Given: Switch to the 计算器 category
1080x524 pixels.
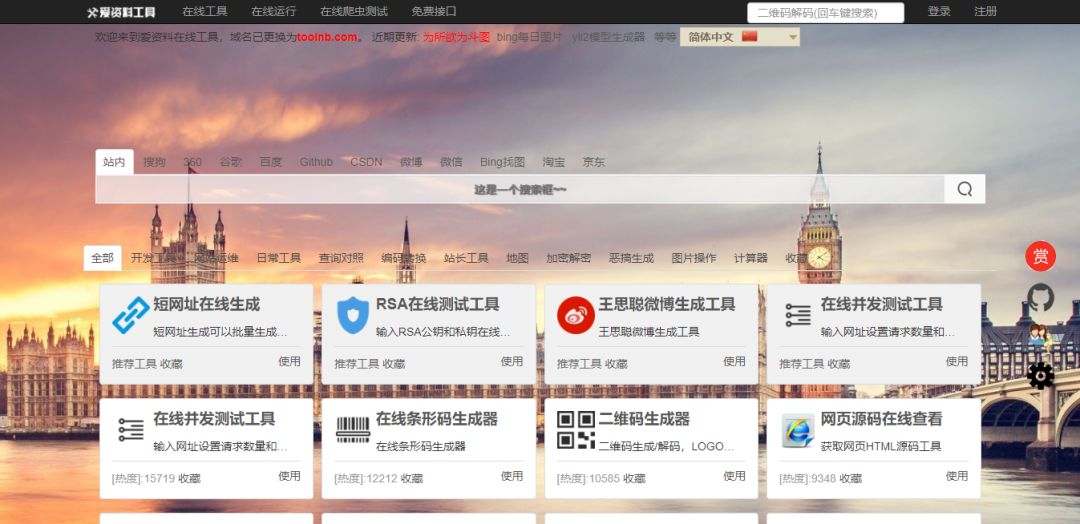Looking at the screenshot, I should [x=751, y=258].
